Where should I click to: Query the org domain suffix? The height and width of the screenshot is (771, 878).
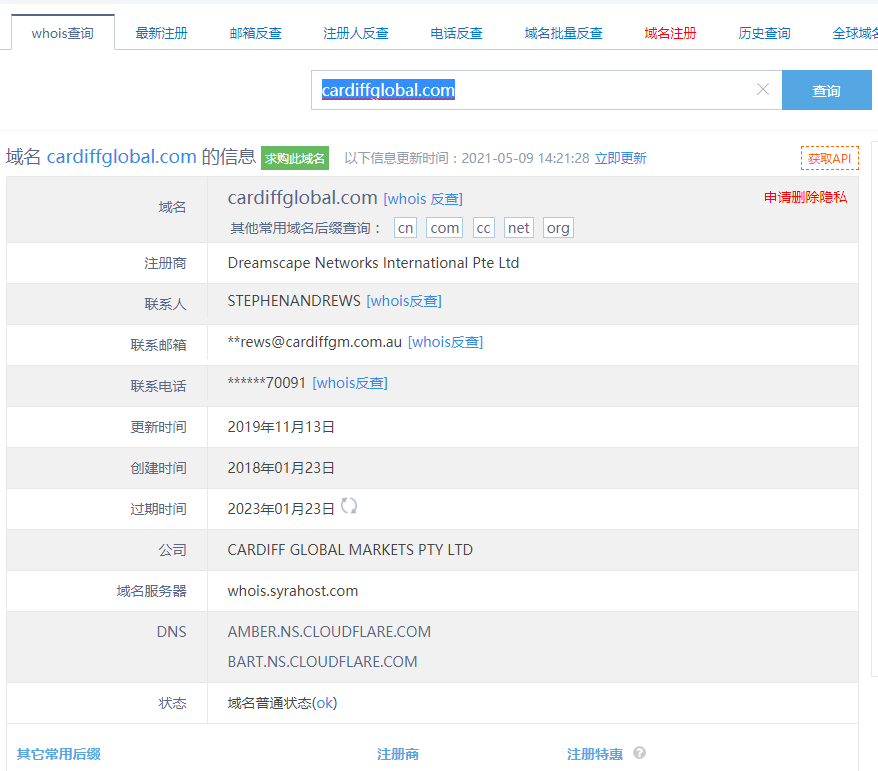click(558, 228)
